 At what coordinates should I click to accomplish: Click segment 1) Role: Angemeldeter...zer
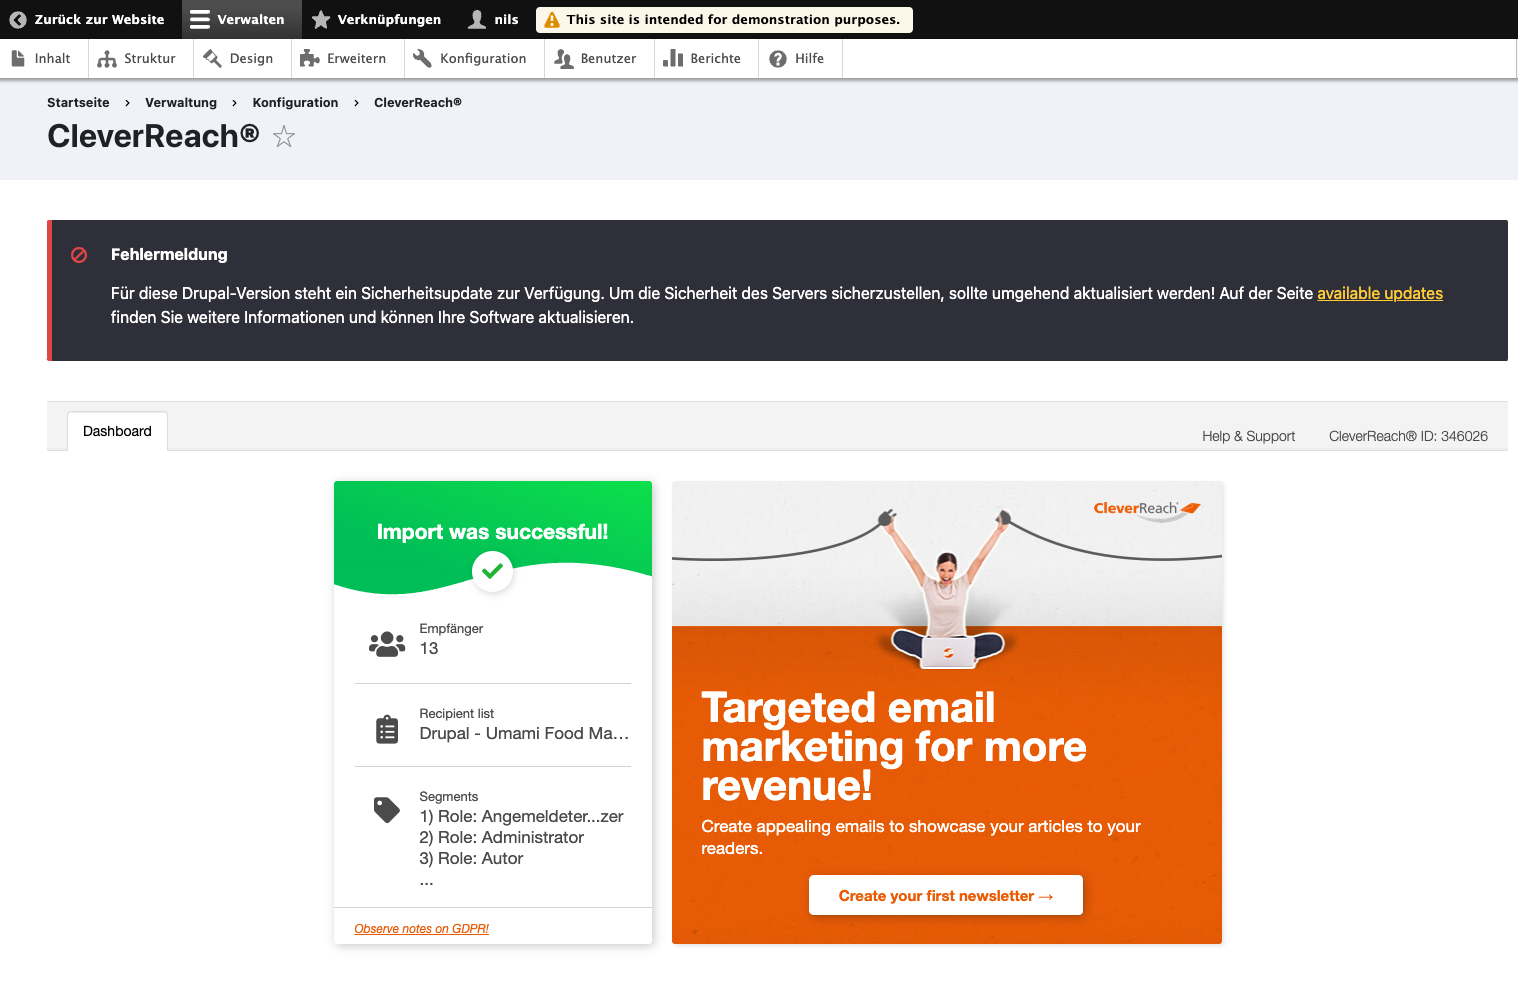[x=521, y=816]
